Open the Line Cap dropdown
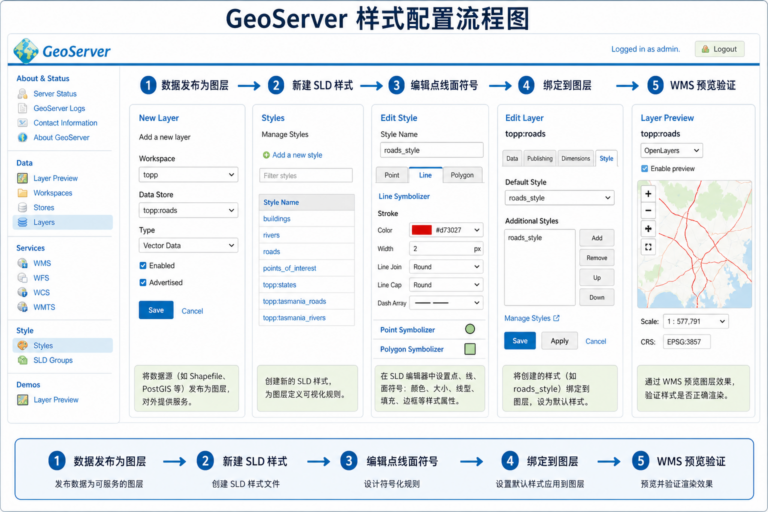 [x=446, y=285]
